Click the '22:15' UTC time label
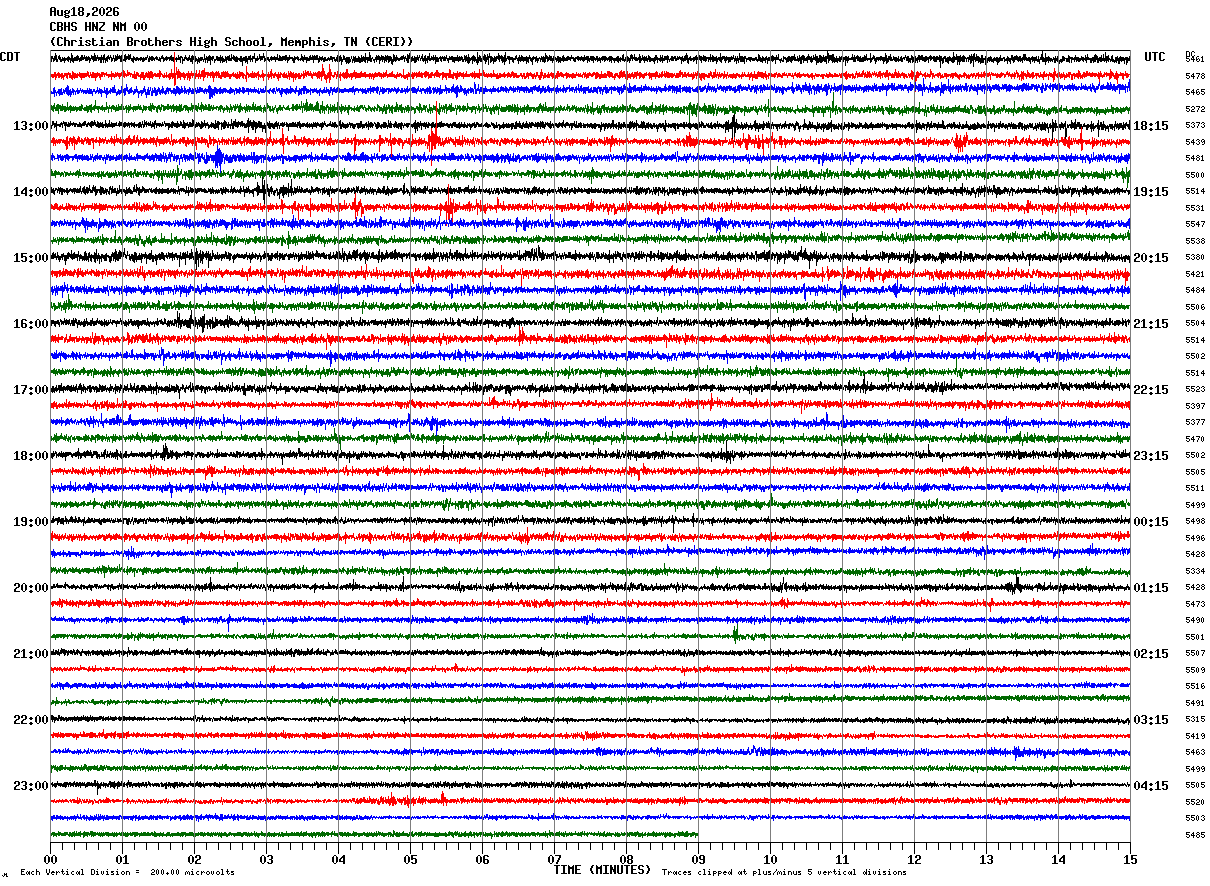 click(x=1150, y=390)
